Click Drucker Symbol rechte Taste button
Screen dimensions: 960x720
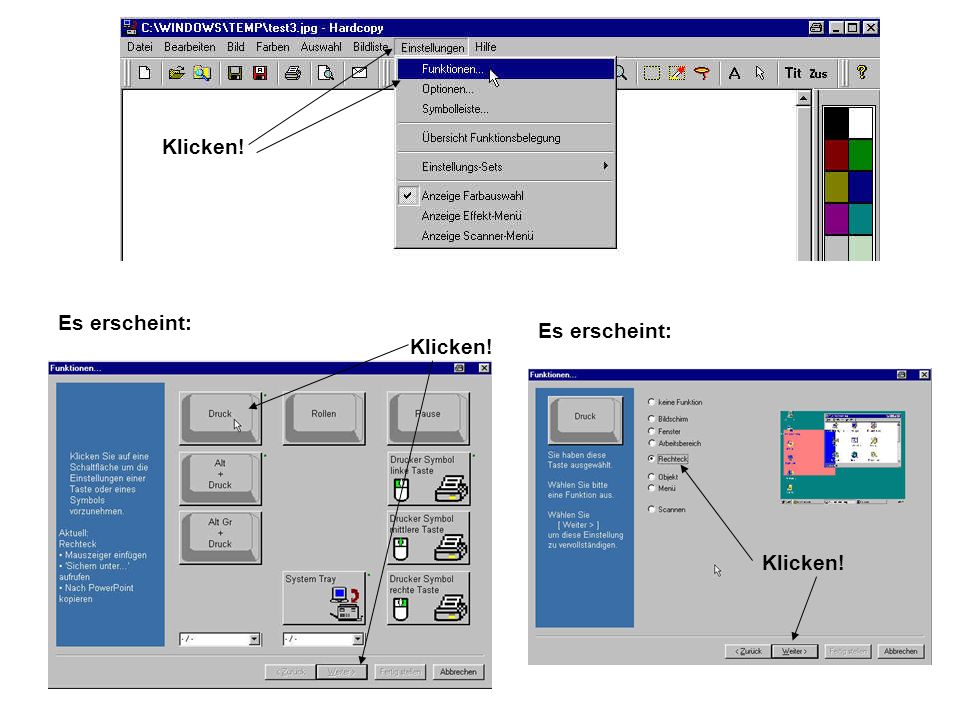(x=428, y=598)
